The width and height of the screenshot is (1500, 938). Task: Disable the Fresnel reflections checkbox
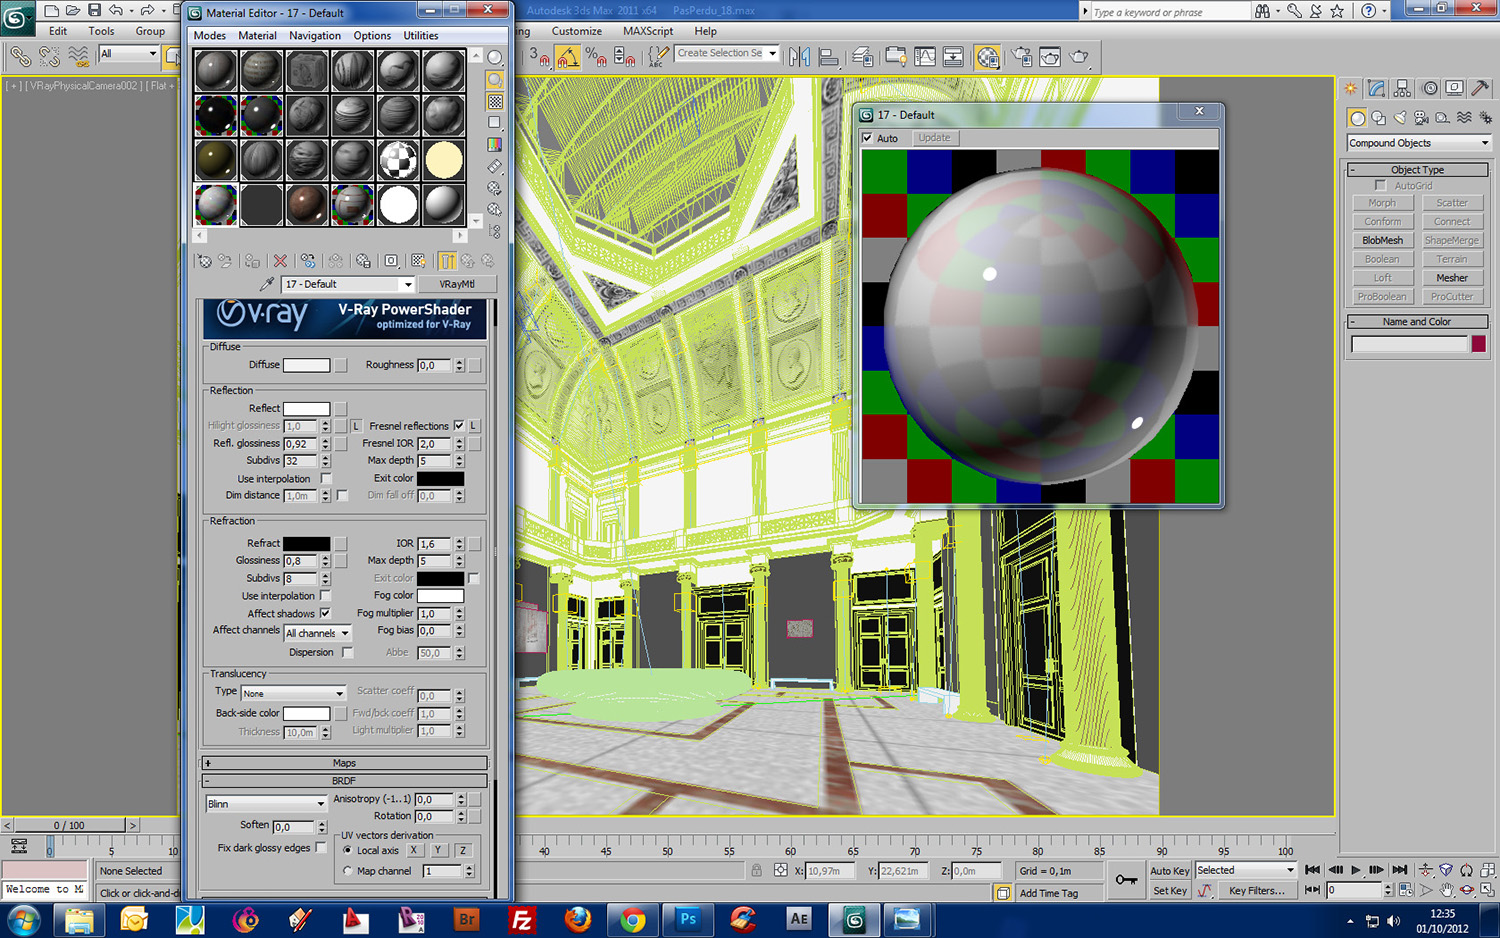[459, 426]
